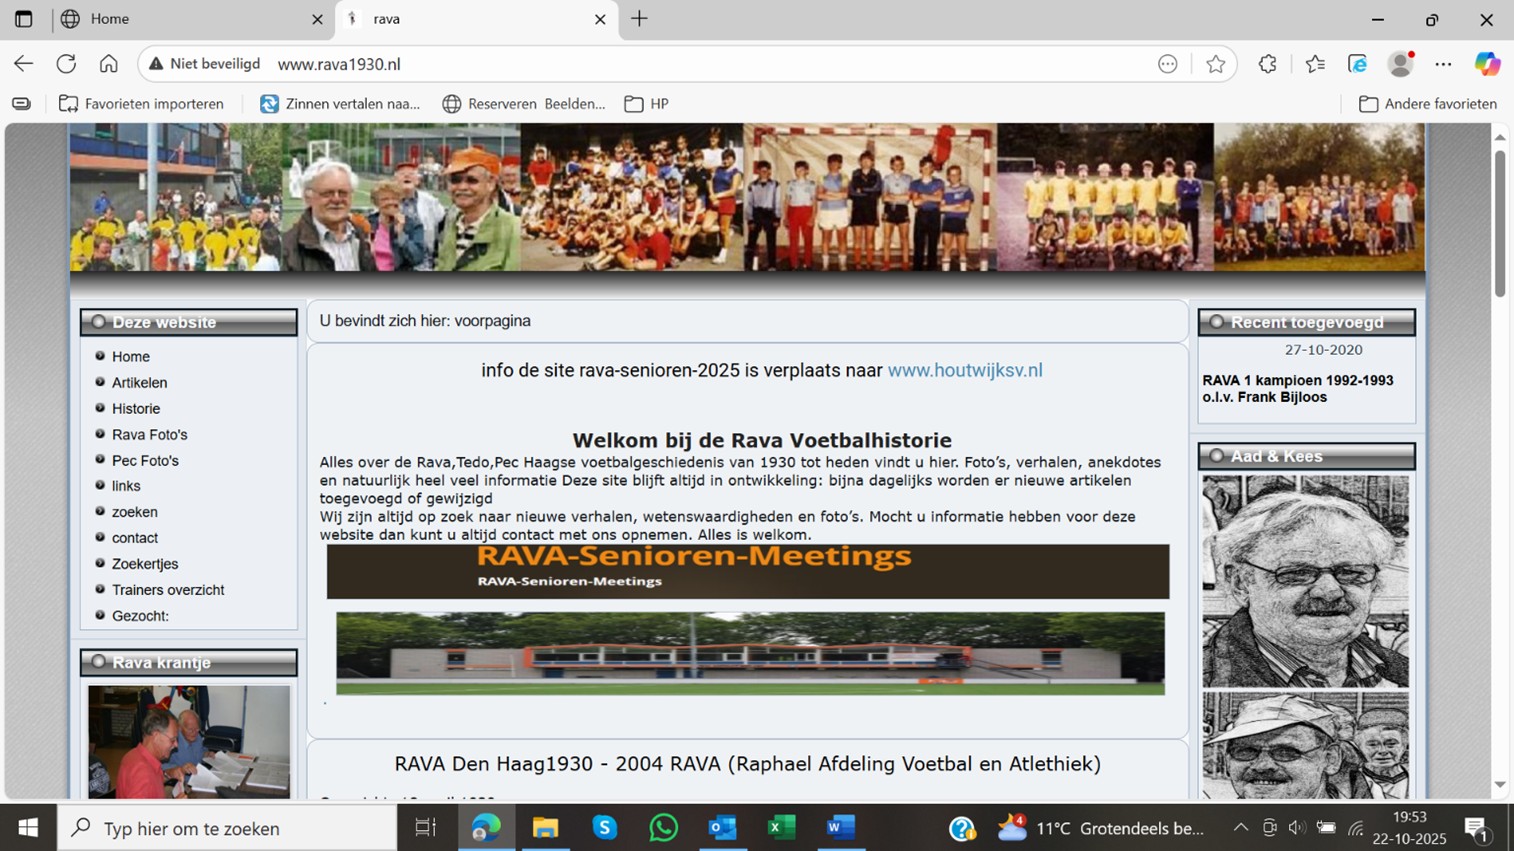The image size is (1514, 851).
Task: Expand the Andere favorieten folder
Action: pyautogui.click(x=1427, y=104)
